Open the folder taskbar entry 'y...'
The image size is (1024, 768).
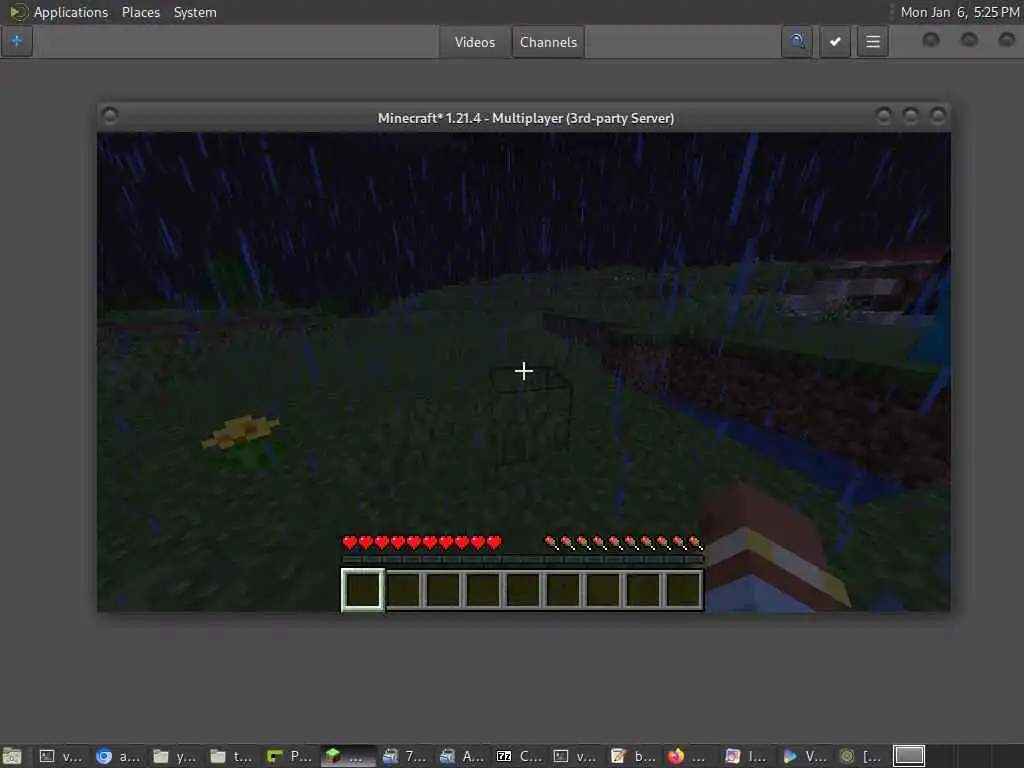[174, 756]
